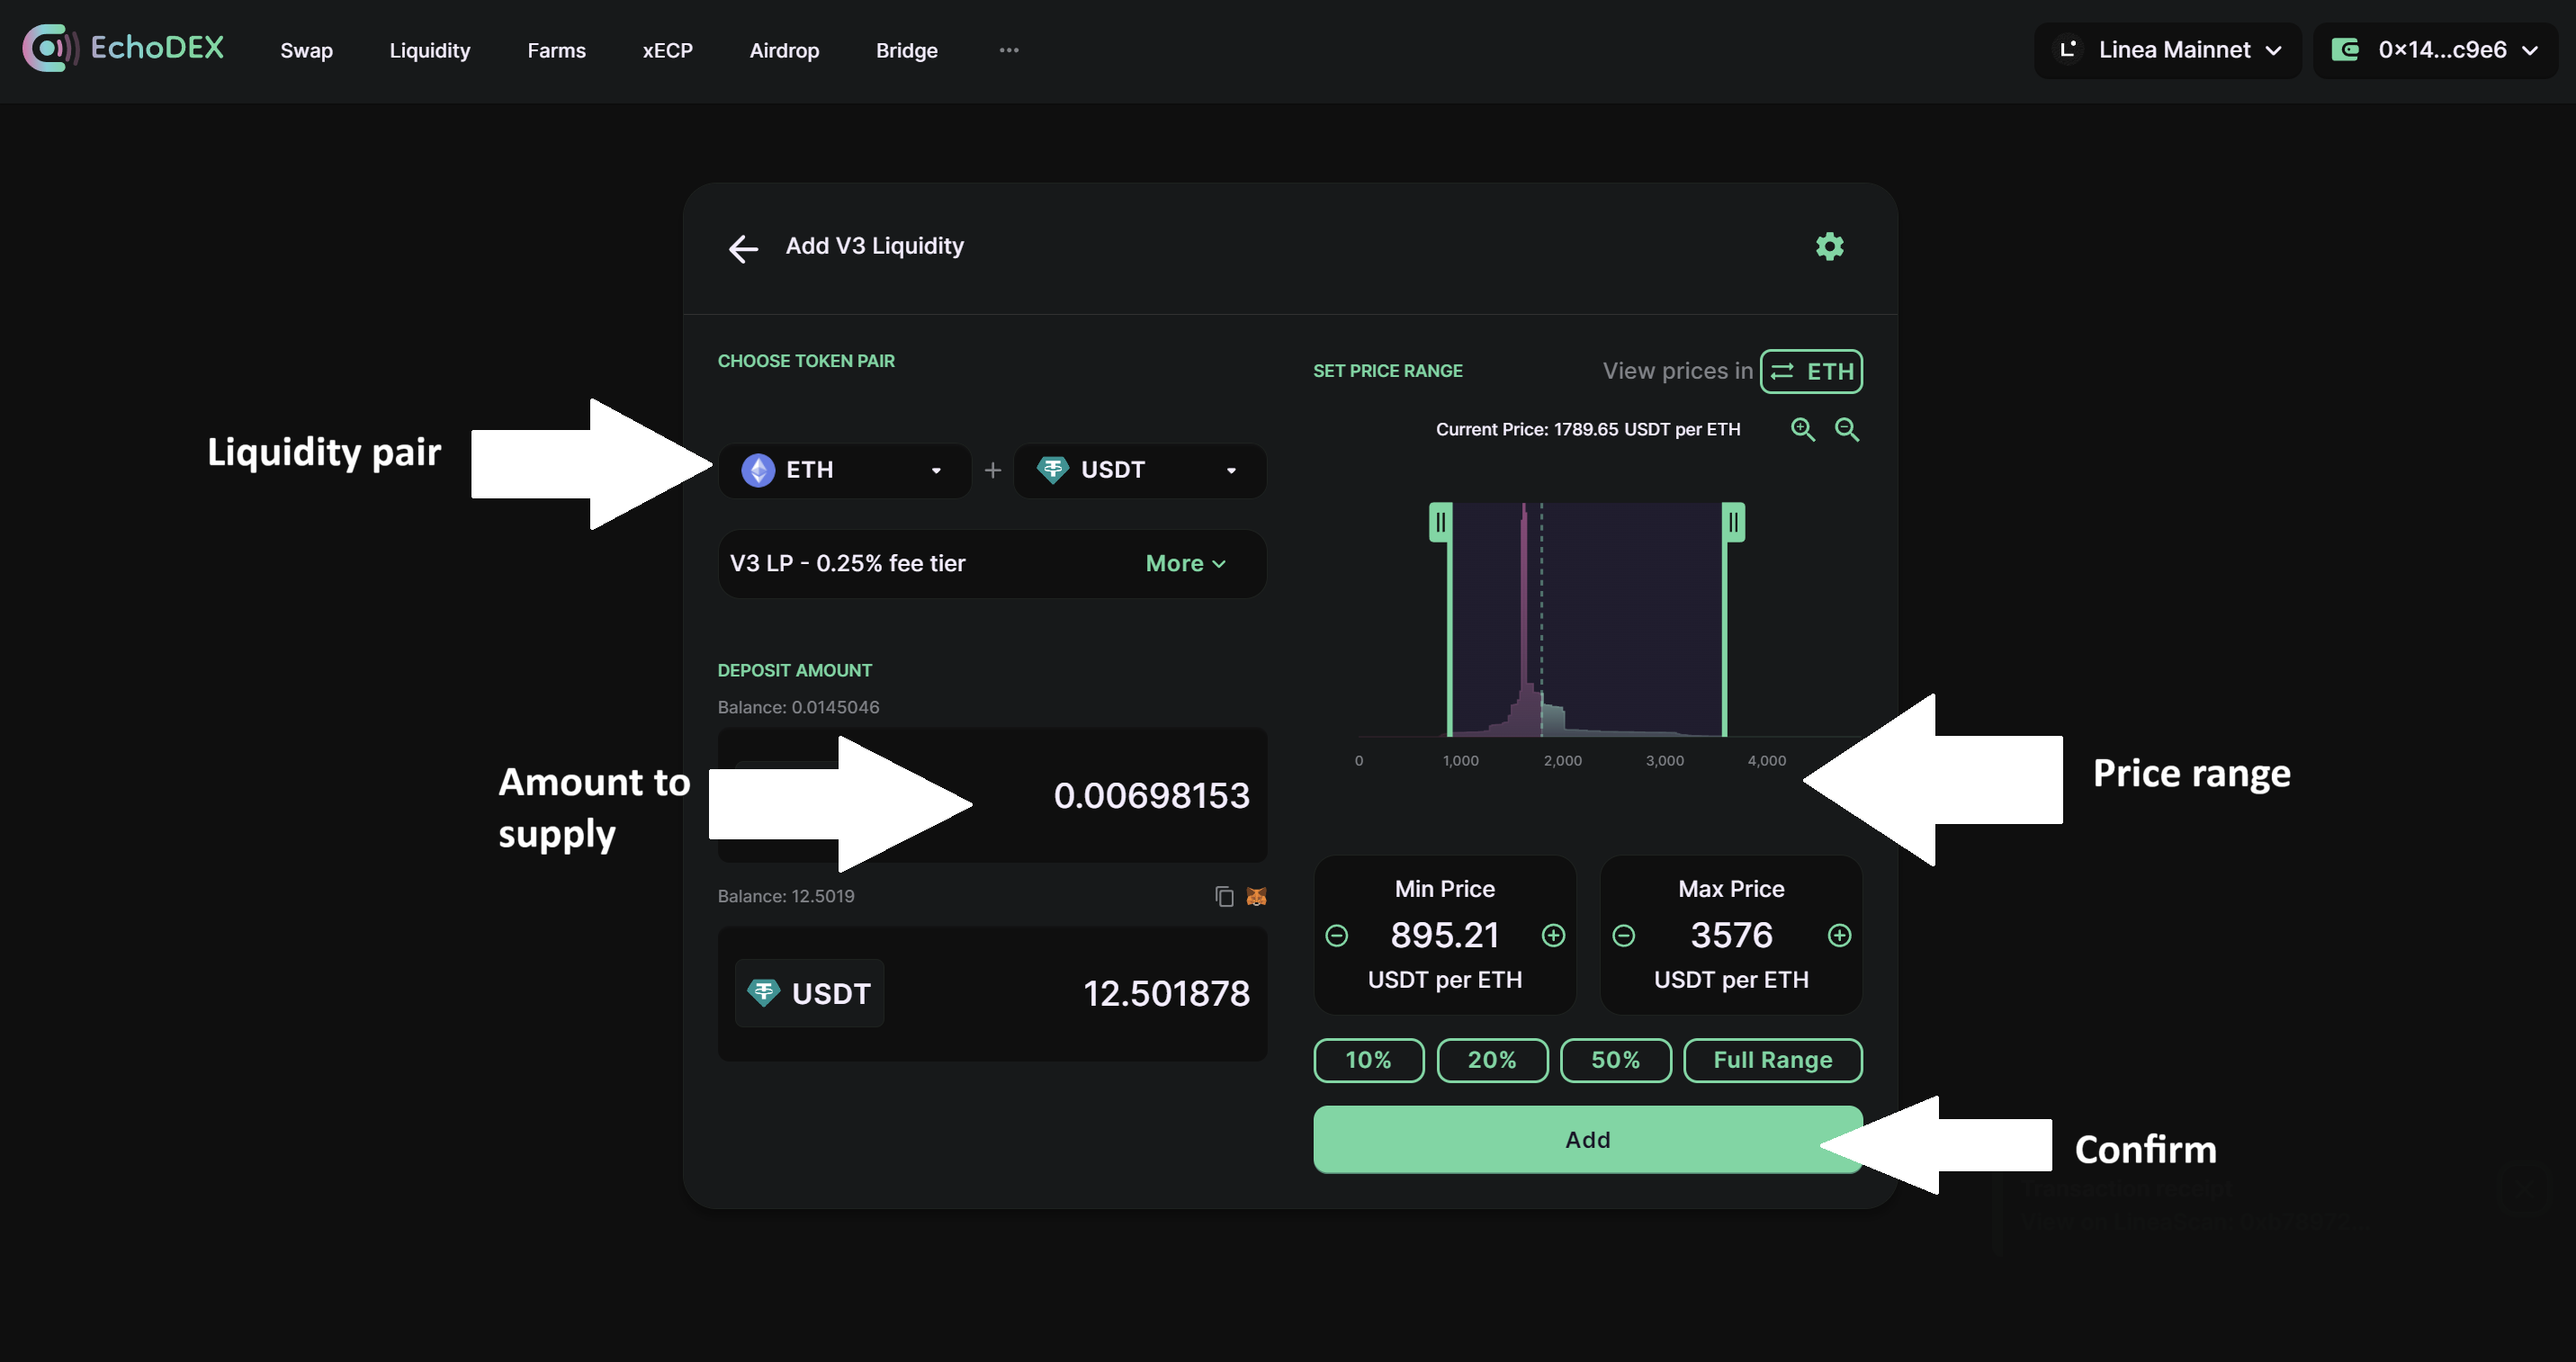This screenshot has width=2576, height=1362.
Task: Click the copy USDT address icon
Action: point(1224,896)
